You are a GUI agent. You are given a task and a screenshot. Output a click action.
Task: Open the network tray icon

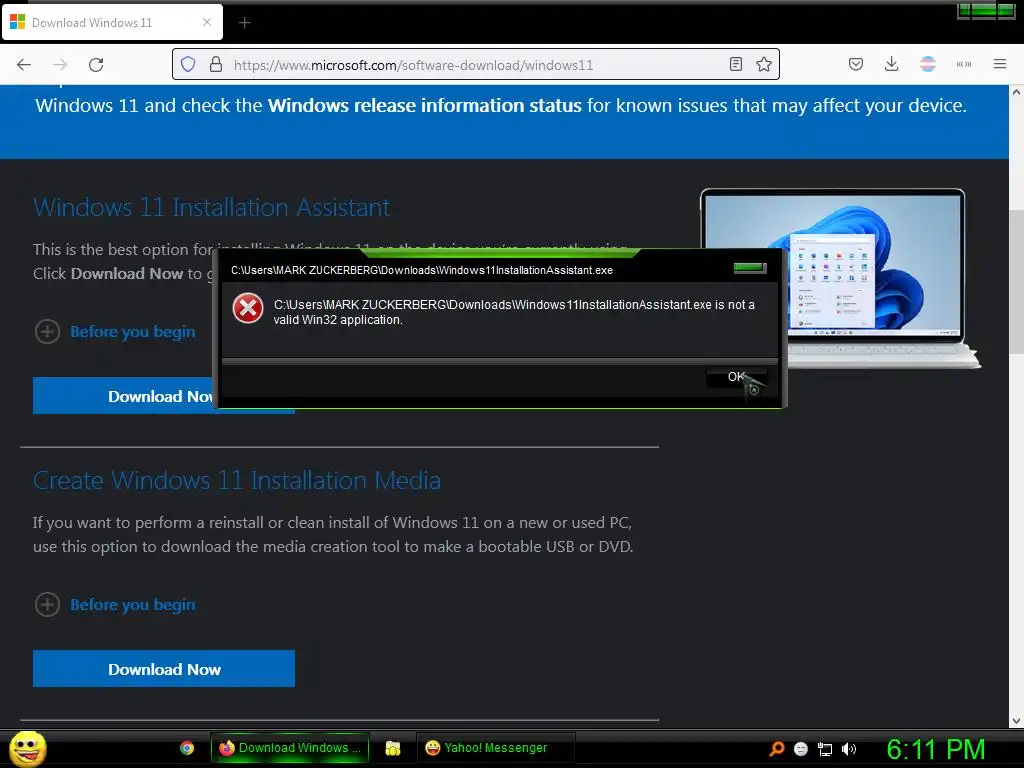(825, 749)
